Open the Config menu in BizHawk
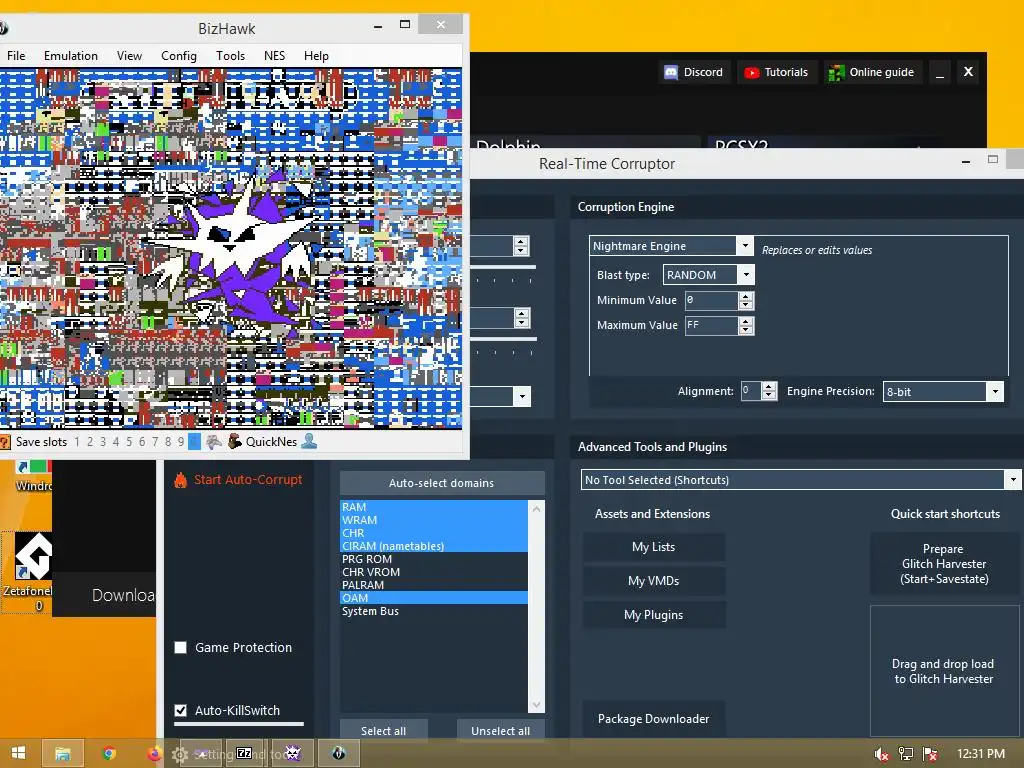 179,56
